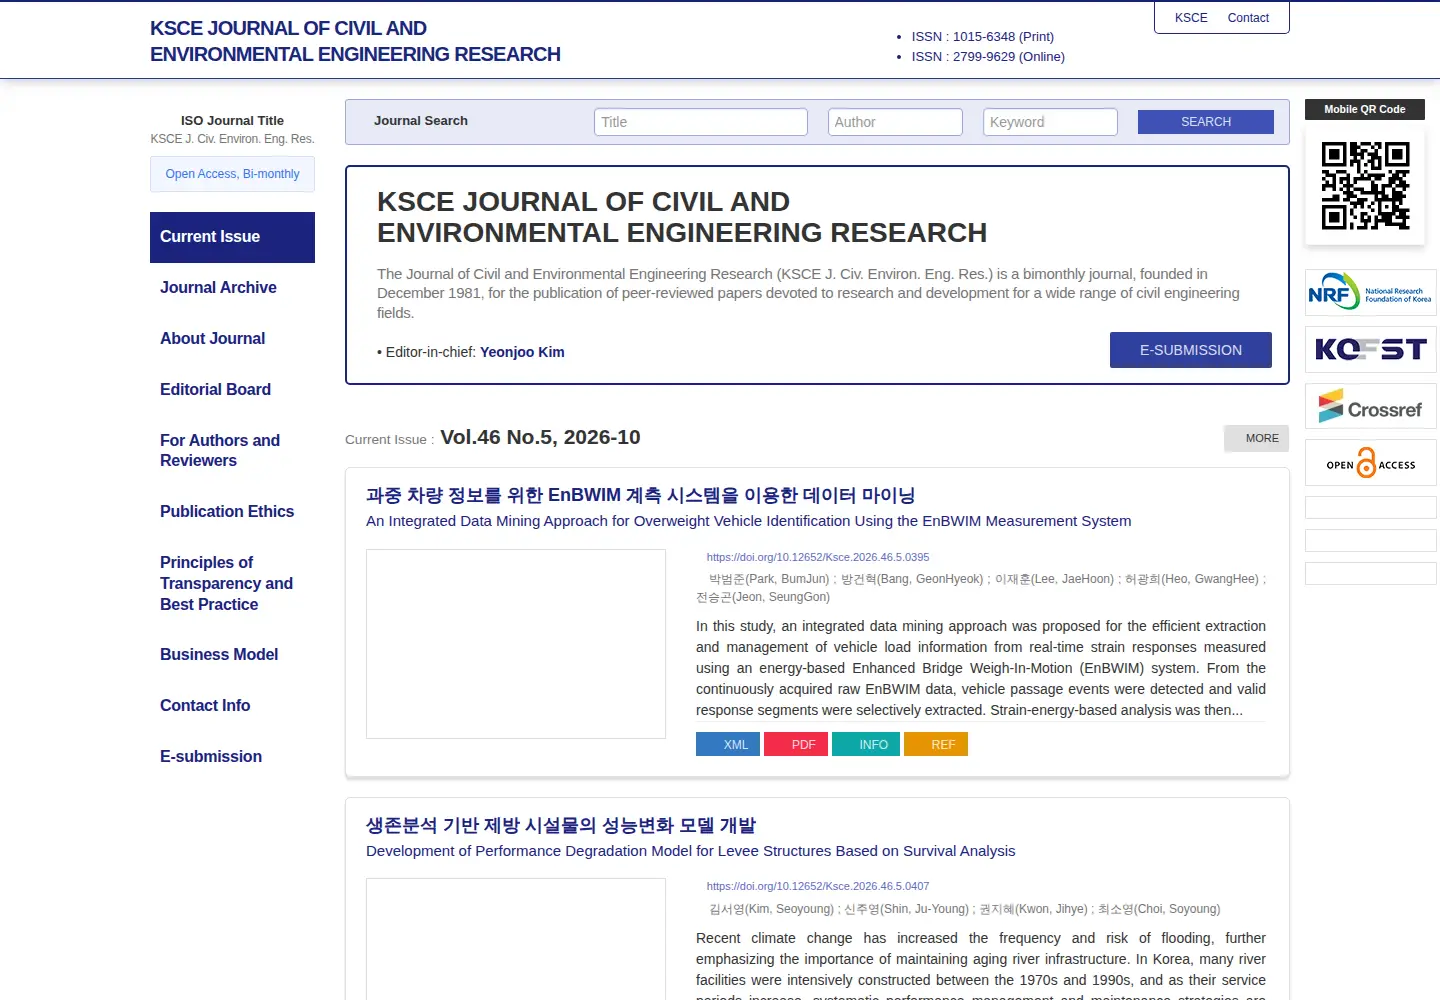Click the KSCE link in top bar
The height and width of the screenshot is (1000, 1440).
click(x=1191, y=18)
